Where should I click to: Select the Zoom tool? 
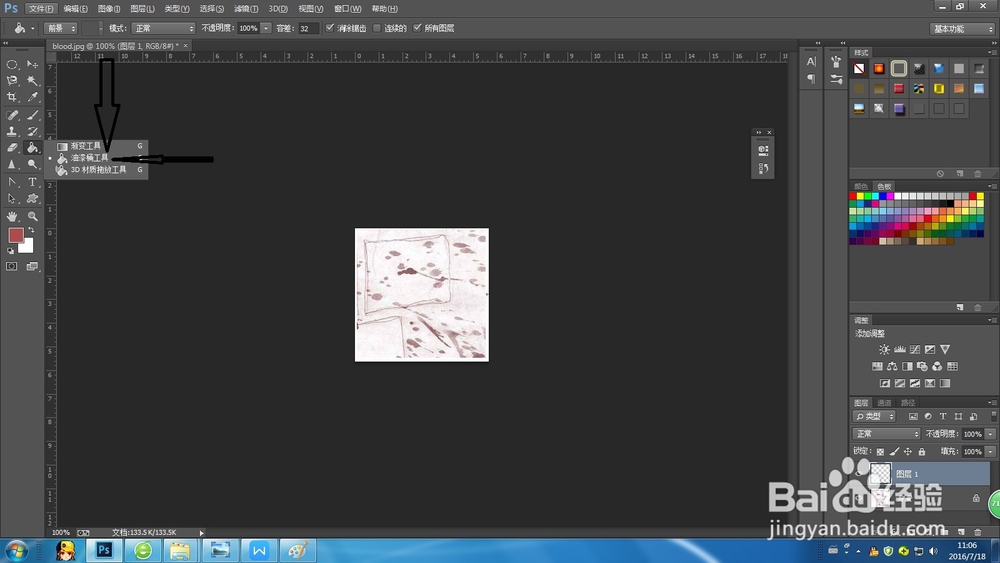pos(32,217)
